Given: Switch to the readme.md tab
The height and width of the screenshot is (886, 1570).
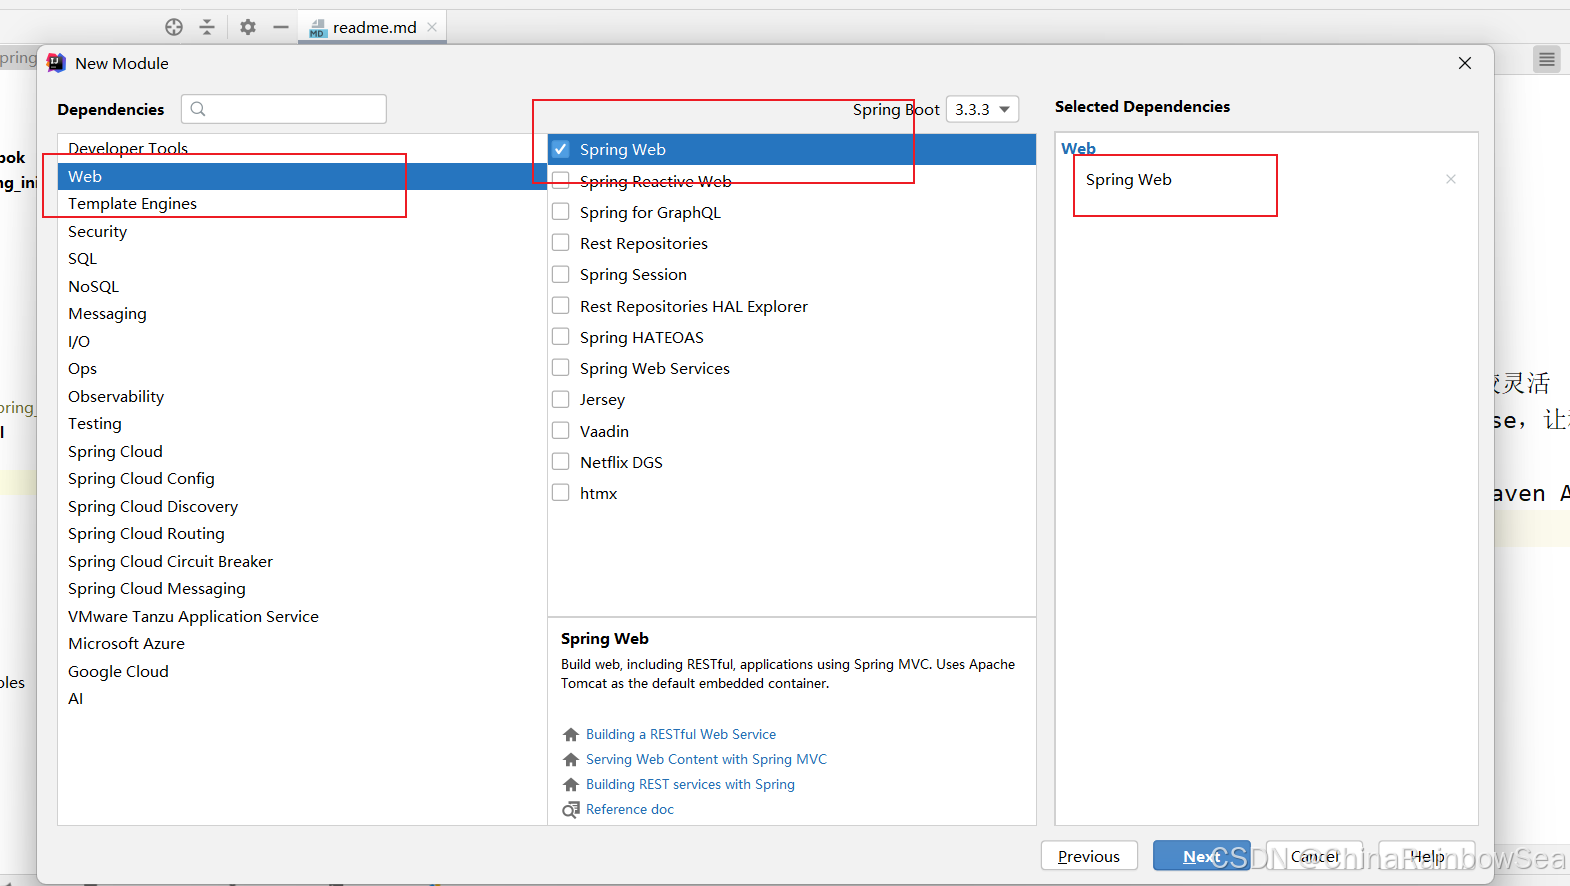Looking at the screenshot, I should (x=374, y=27).
